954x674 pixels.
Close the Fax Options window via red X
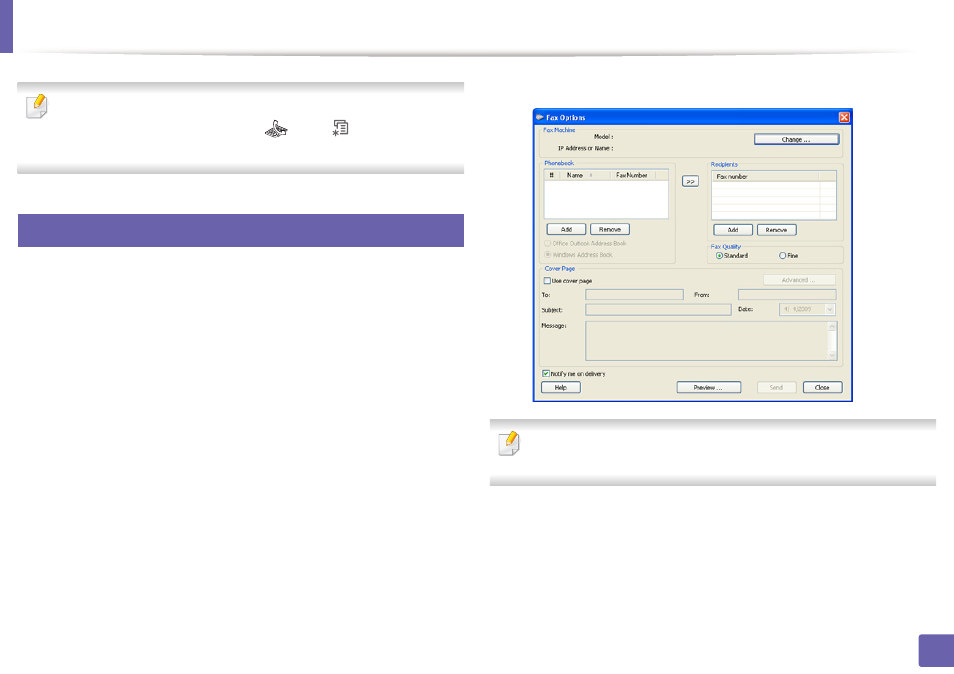tap(844, 117)
